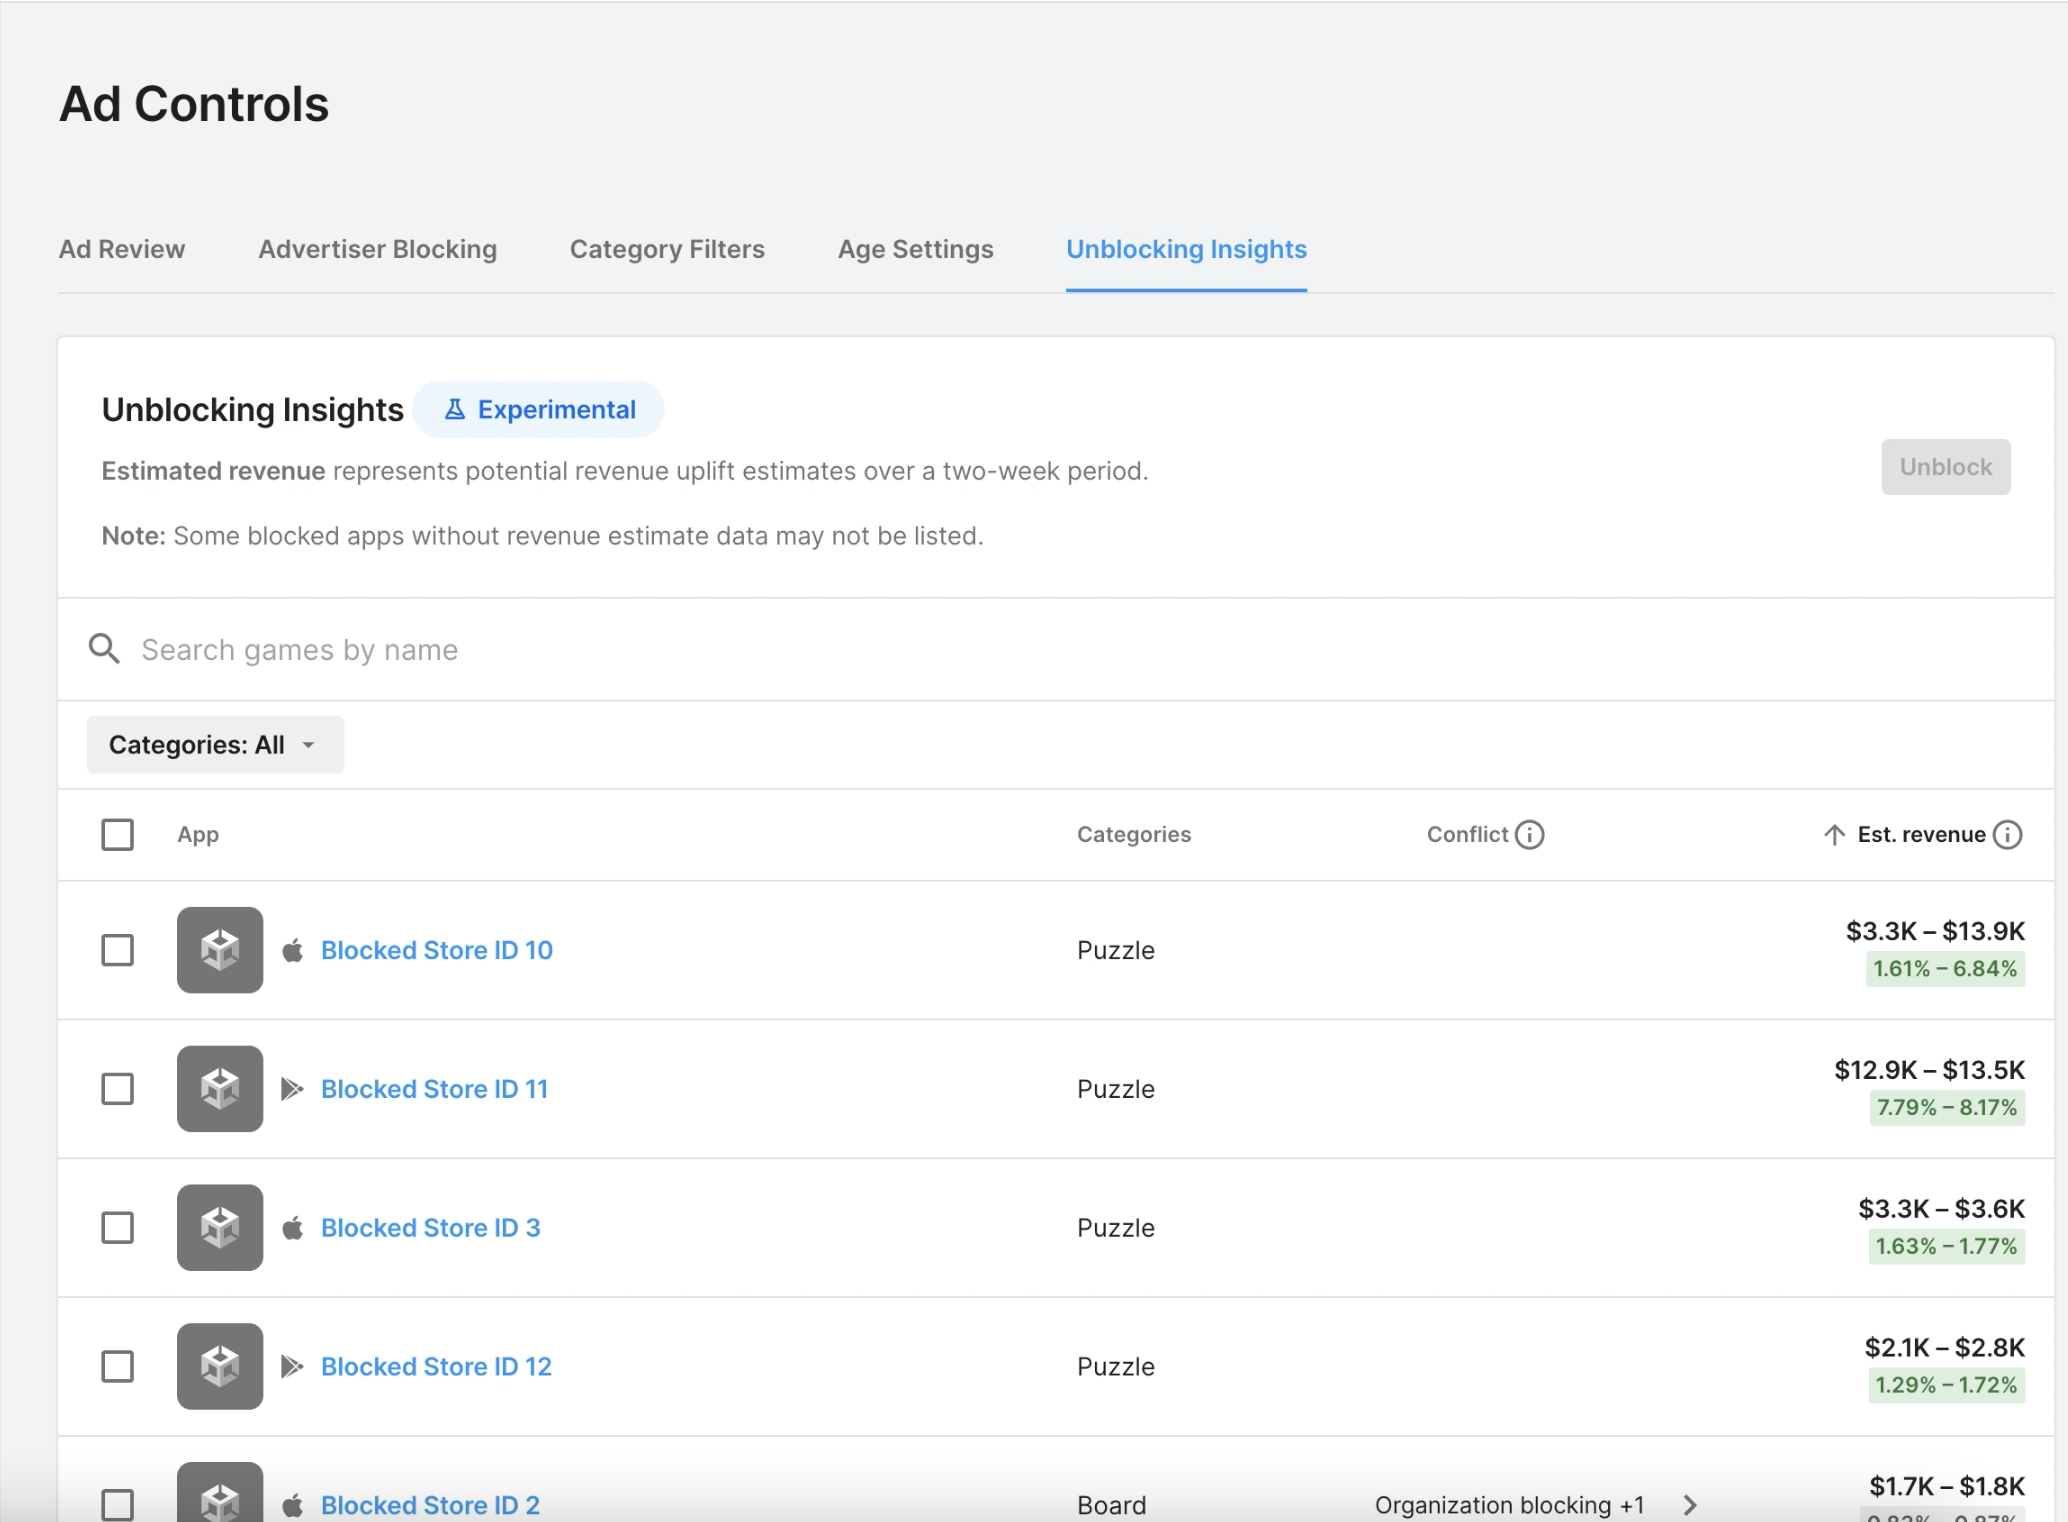The height and width of the screenshot is (1522, 2068).
Task: Click Blocked Store ID 3 Apple icon
Action: click(x=292, y=1228)
